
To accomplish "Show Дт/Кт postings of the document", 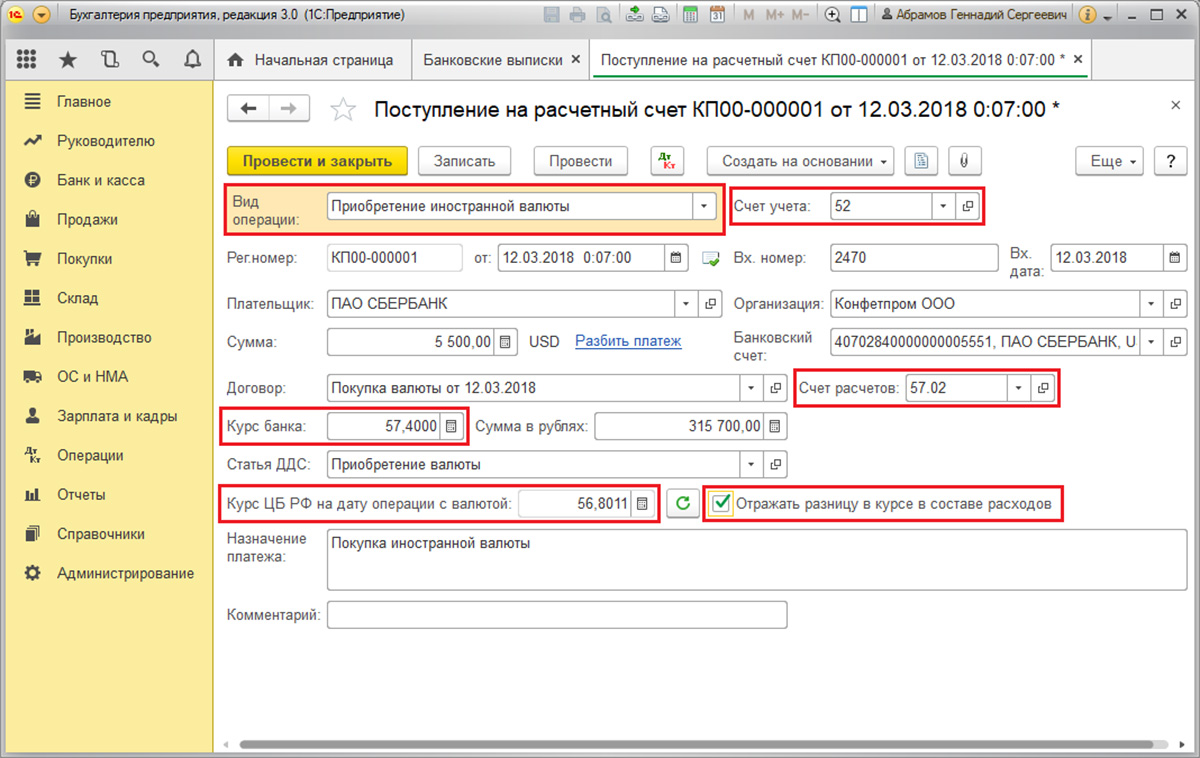I will pyautogui.click(x=667, y=161).
